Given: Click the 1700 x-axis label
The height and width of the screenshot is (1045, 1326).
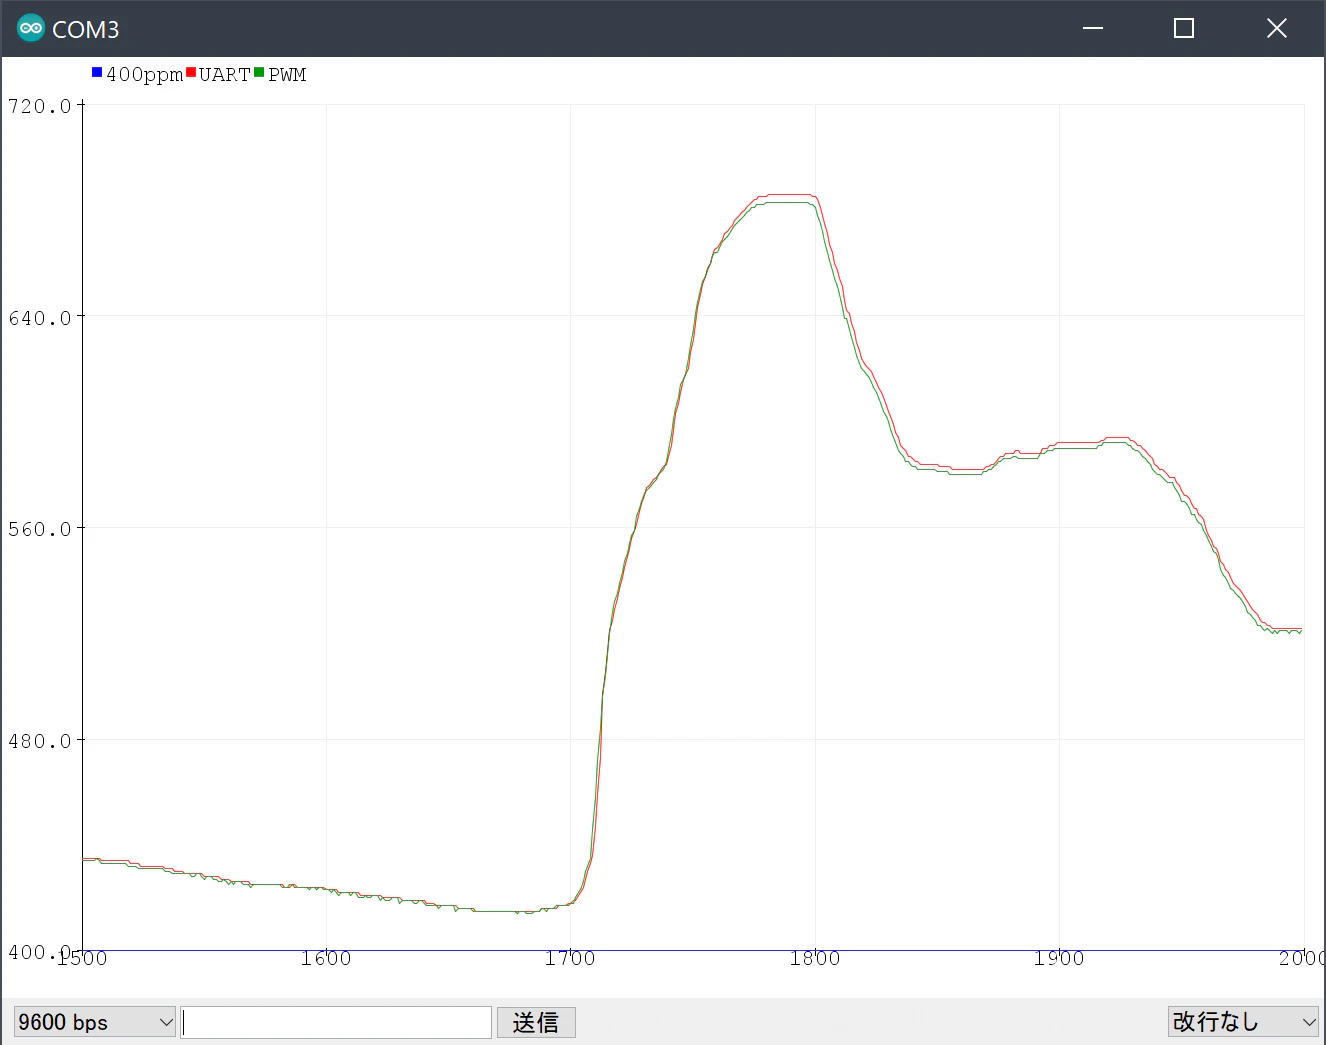Looking at the screenshot, I should (x=570, y=959).
